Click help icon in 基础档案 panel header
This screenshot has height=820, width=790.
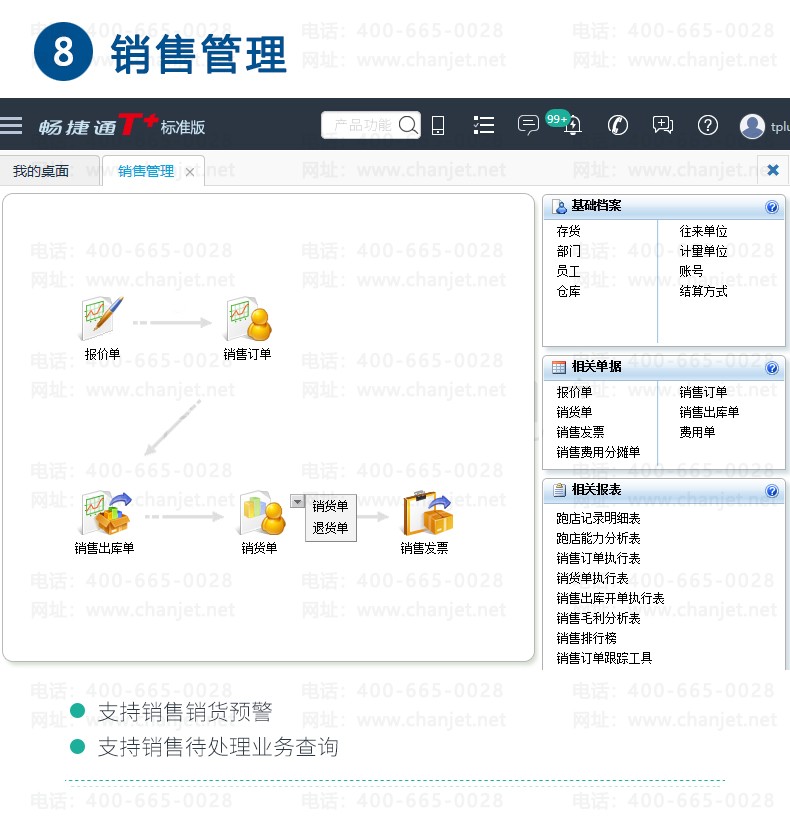[x=772, y=207]
